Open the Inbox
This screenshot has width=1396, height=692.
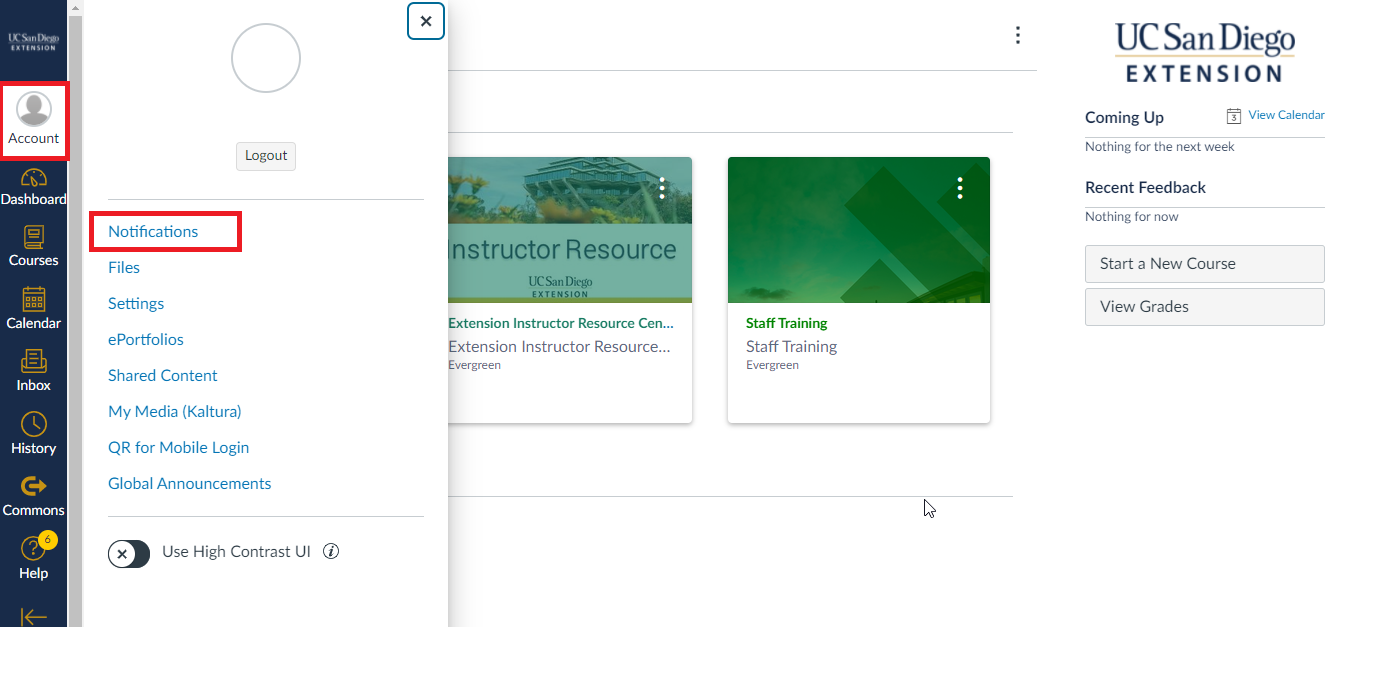(x=34, y=371)
